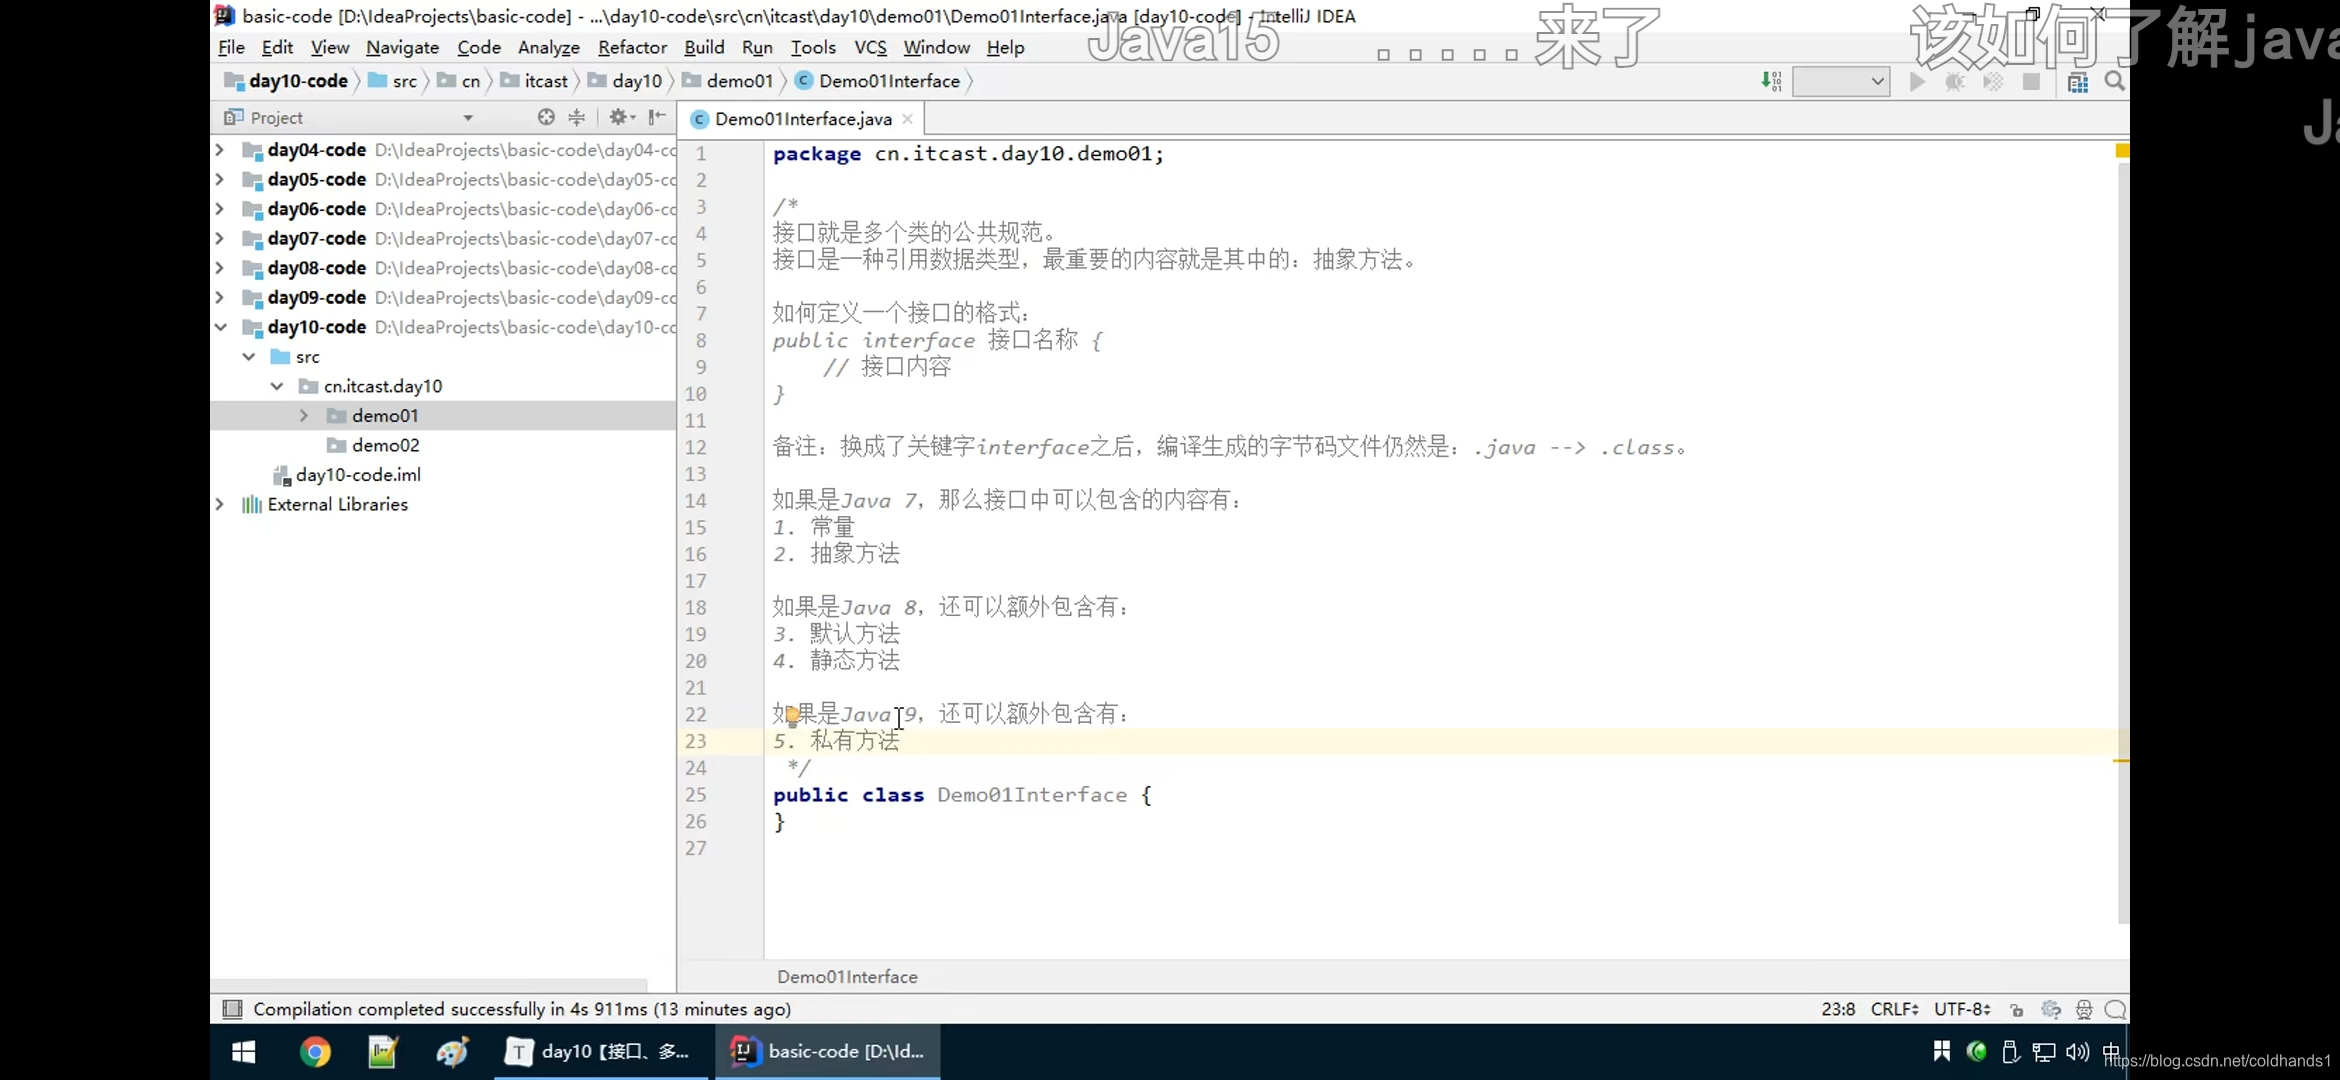Expand the day09-code module
The image size is (2340, 1080).
click(220, 297)
